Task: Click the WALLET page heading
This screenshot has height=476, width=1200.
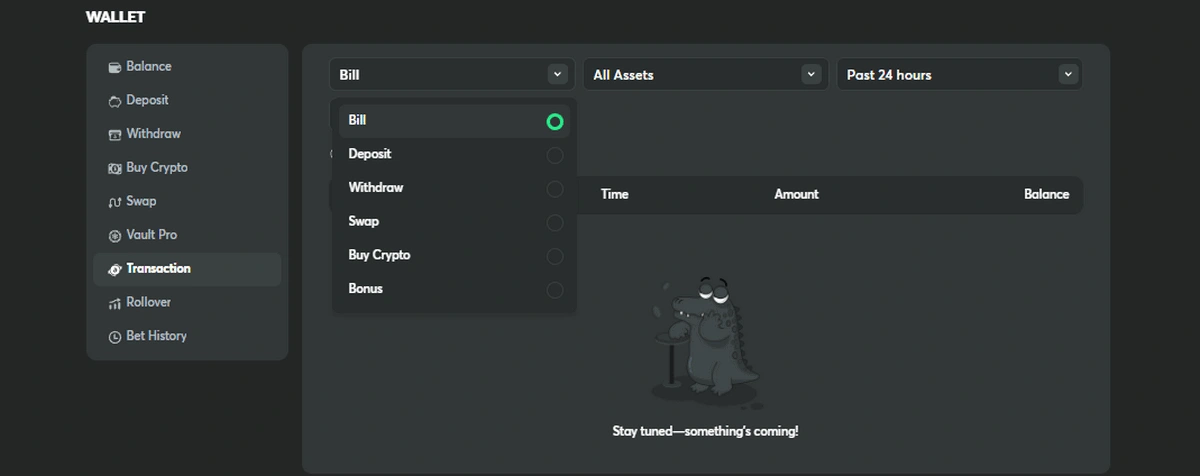Action: 115,17
